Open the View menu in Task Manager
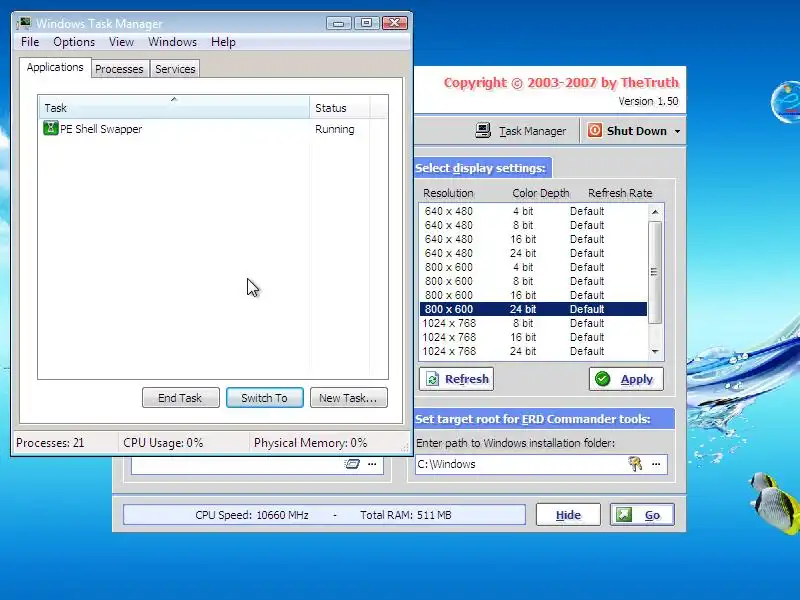 [121, 42]
